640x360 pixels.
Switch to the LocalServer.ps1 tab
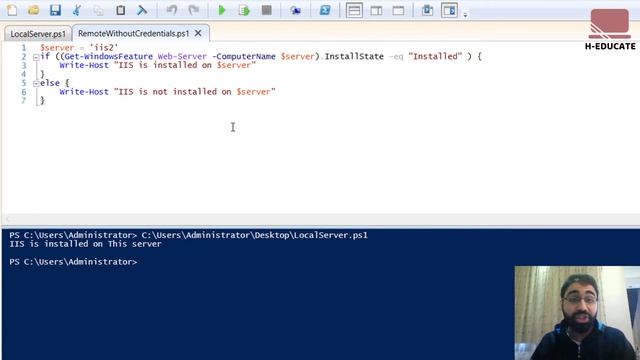(x=38, y=34)
